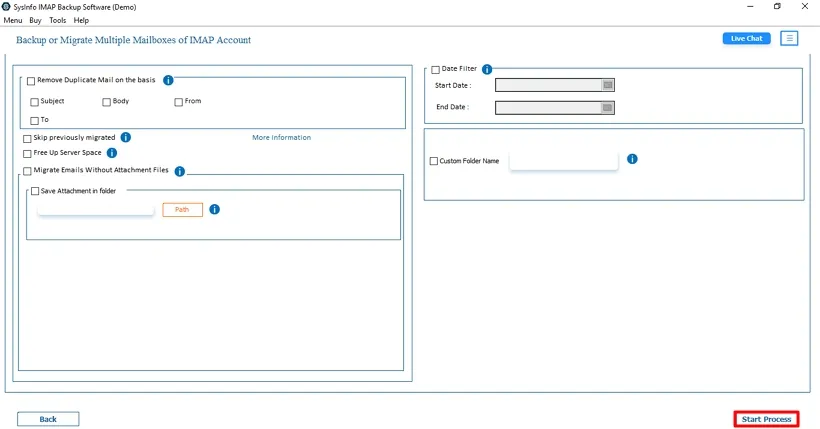Viewport: 820px width, 429px height.
Task: Click info icon beside Free Up Server Space
Action: (x=112, y=153)
